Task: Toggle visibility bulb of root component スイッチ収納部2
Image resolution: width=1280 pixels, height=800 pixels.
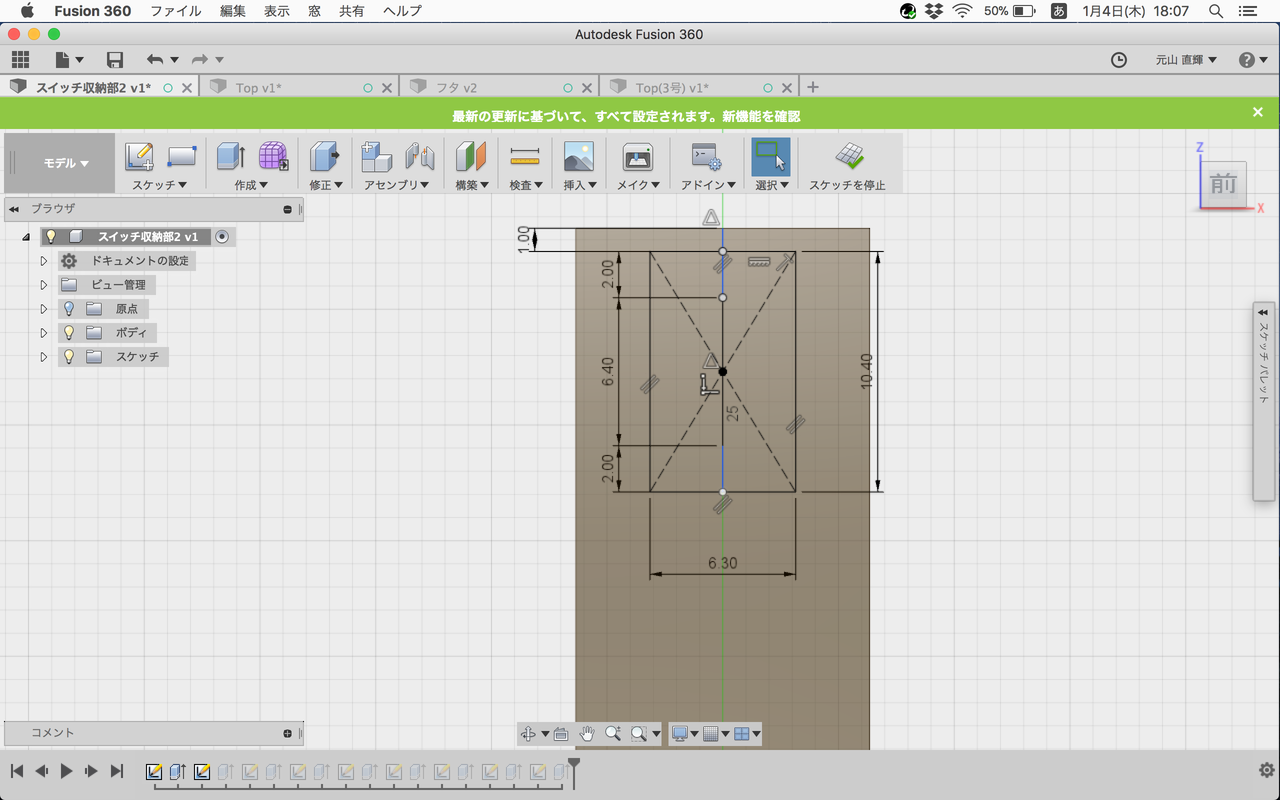Action: coord(51,237)
